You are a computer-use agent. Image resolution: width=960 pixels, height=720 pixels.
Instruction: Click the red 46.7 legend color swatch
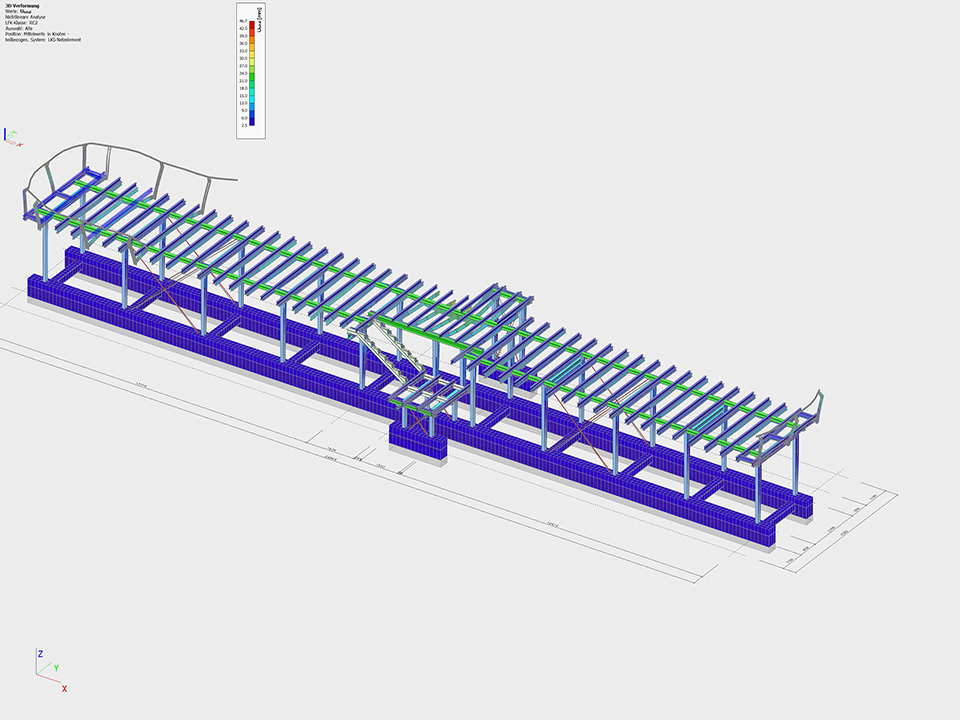251,23
